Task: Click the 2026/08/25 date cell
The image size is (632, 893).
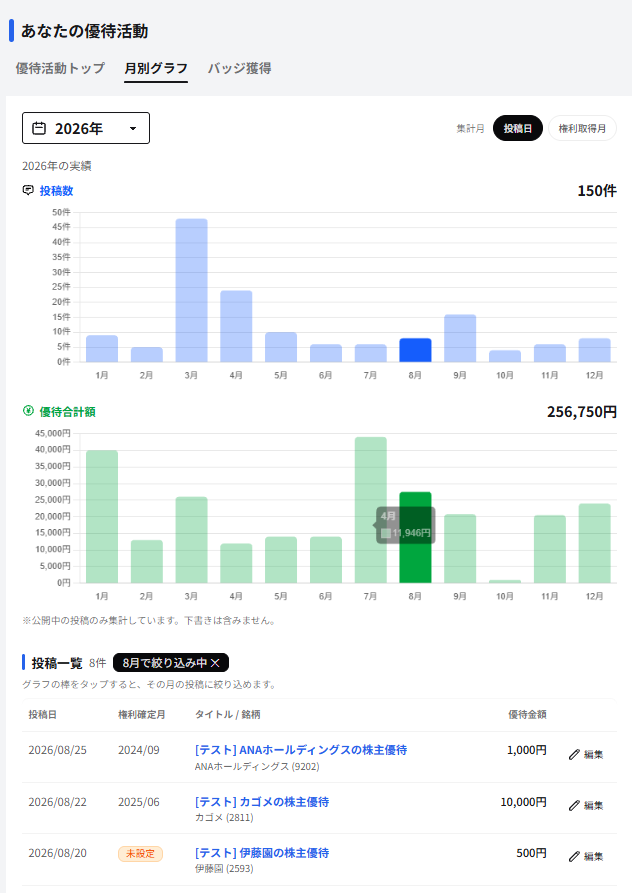Action: [x=58, y=750]
